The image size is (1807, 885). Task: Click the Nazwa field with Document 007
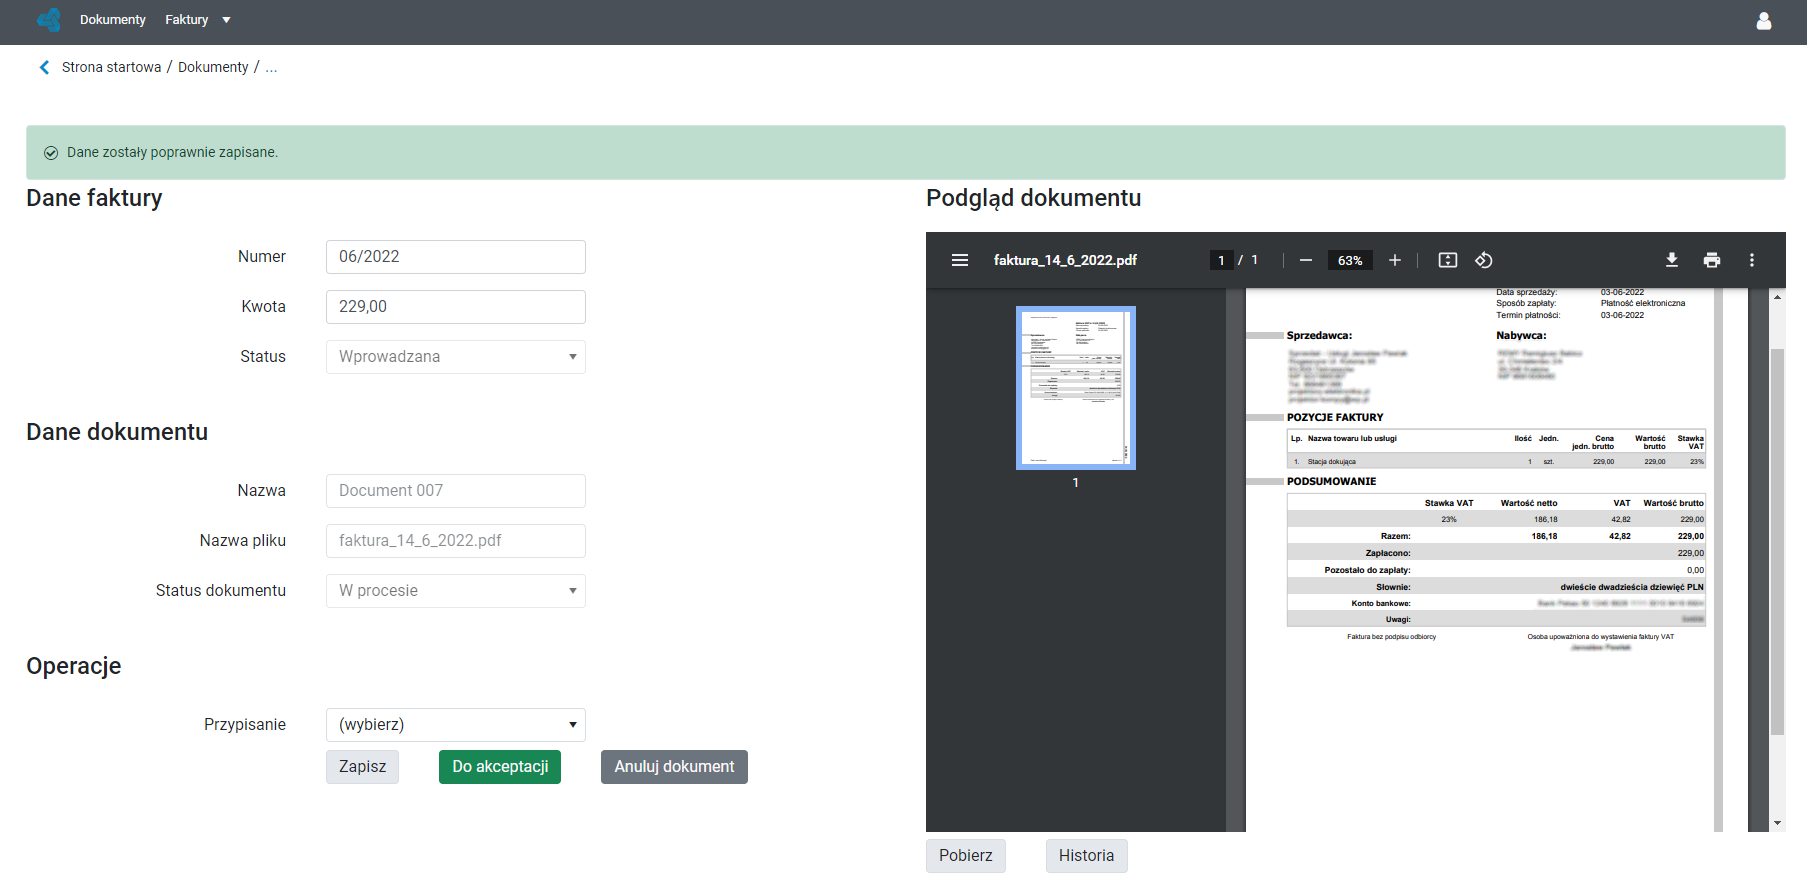click(456, 491)
